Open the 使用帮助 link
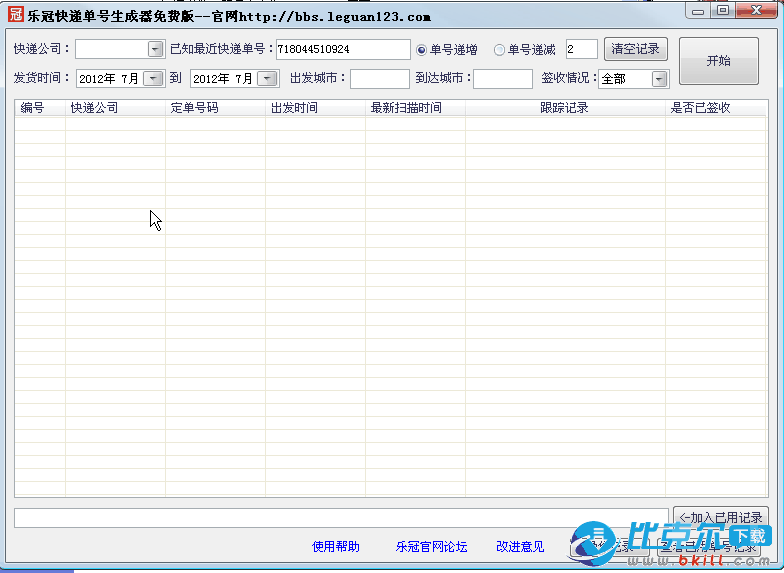 [x=336, y=546]
